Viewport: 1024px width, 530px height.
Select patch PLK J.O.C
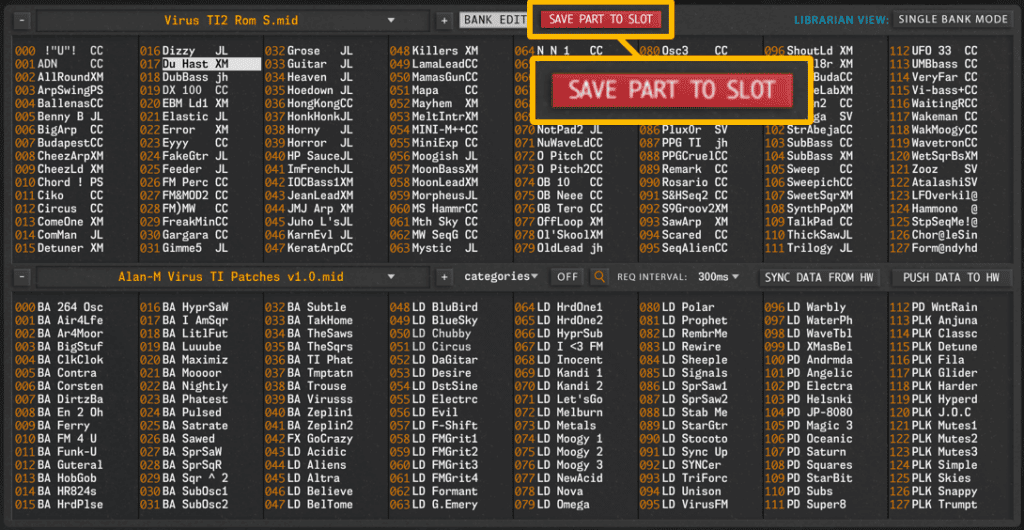[931, 413]
